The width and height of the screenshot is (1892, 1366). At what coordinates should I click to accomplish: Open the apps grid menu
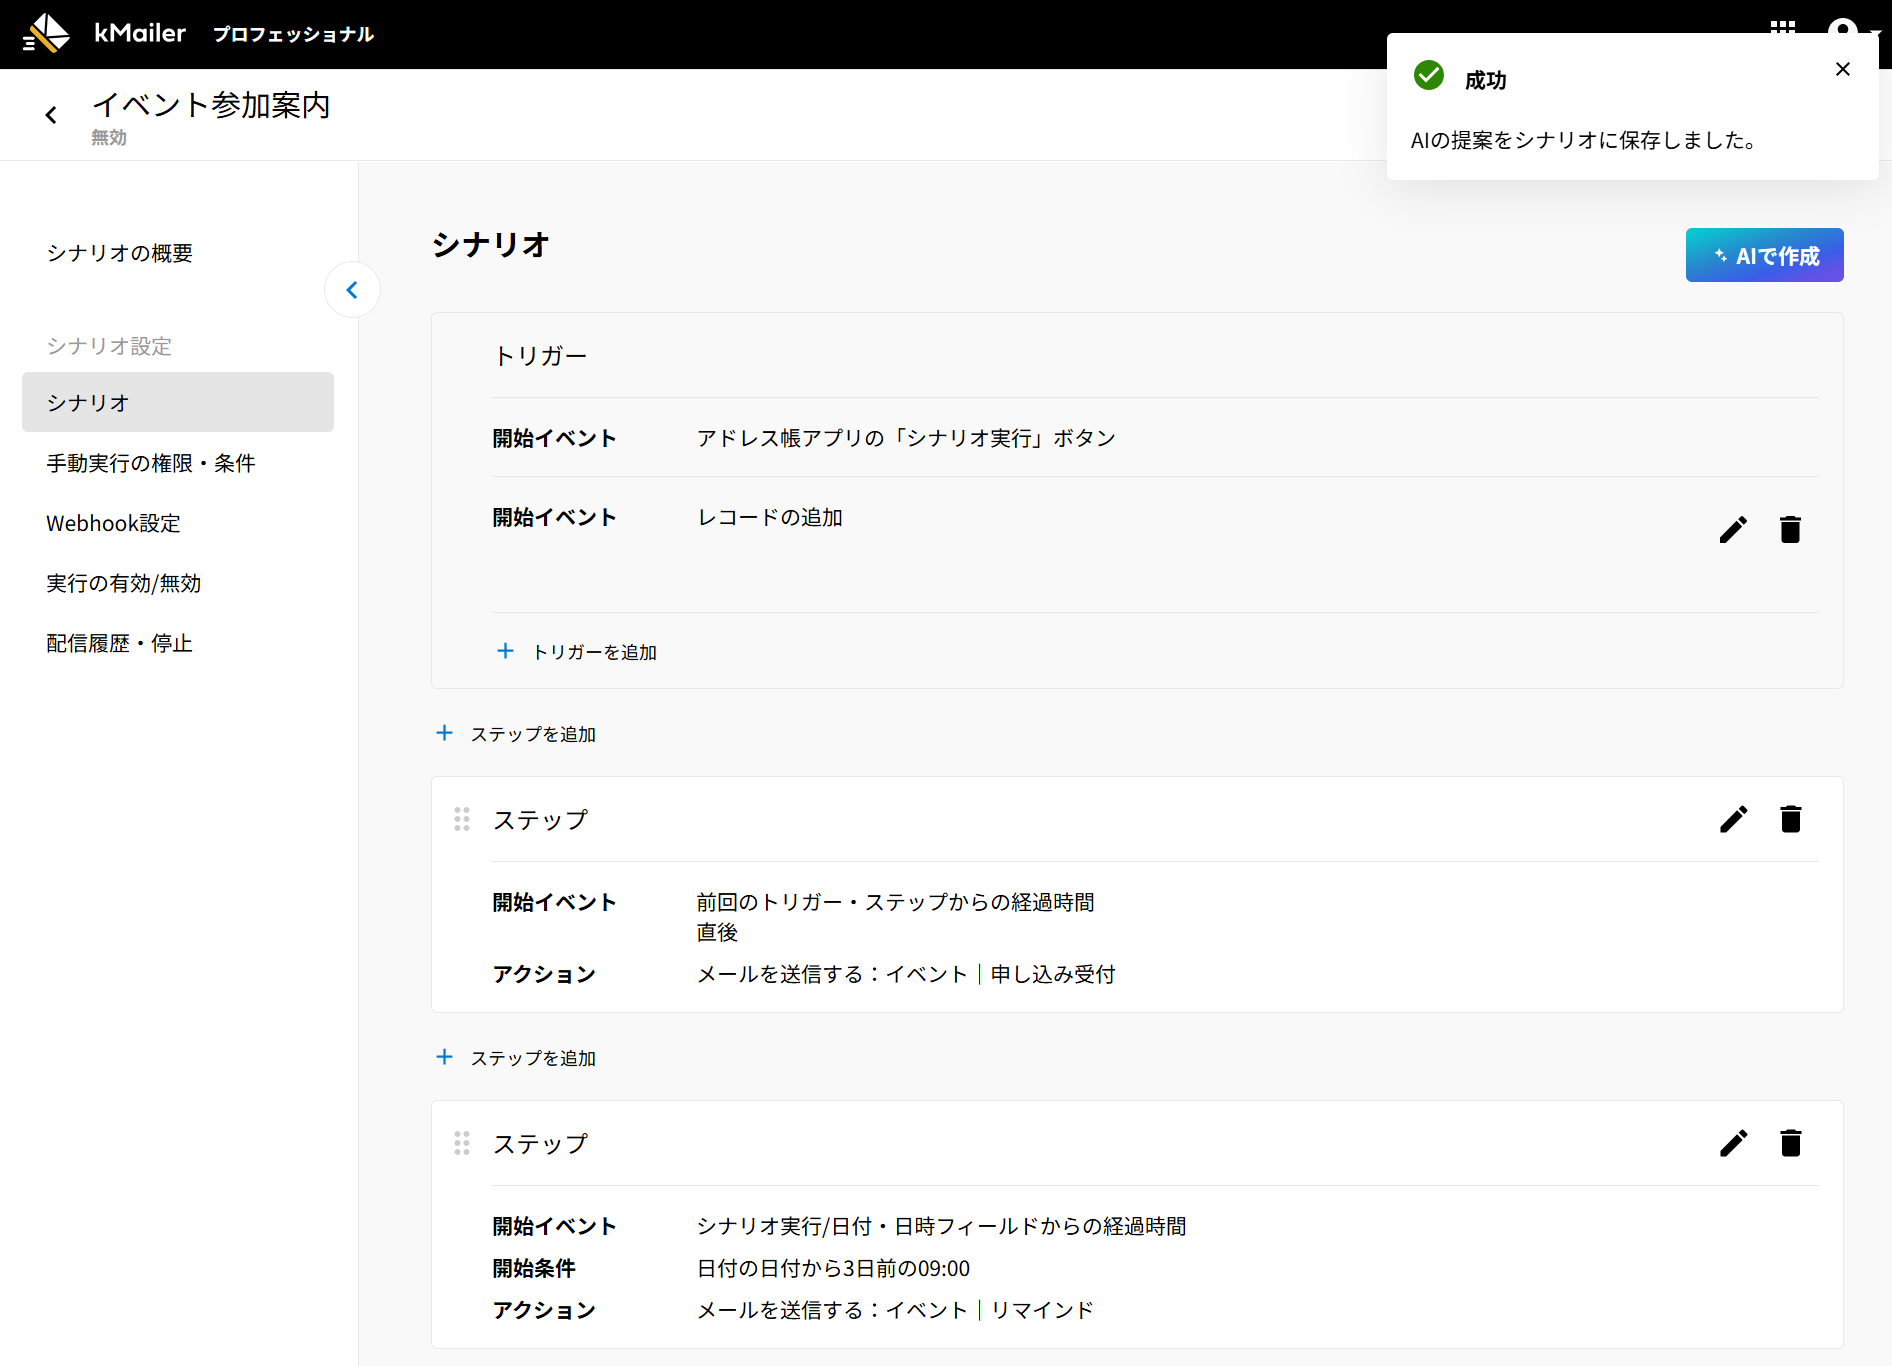[x=1782, y=26]
